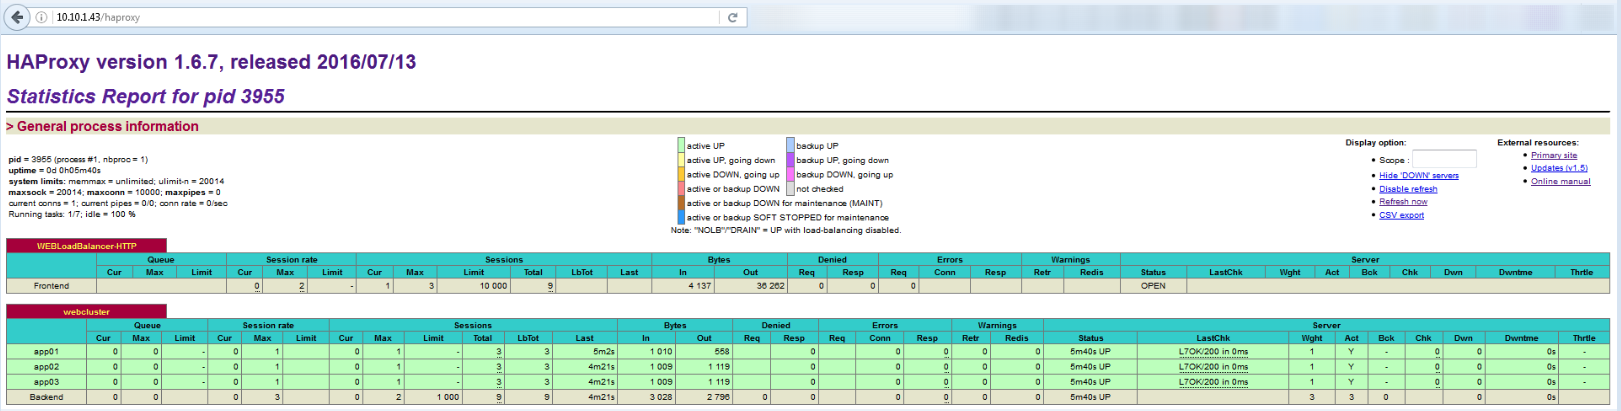
Task: Open the CSV export link
Action: click(x=1401, y=215)
